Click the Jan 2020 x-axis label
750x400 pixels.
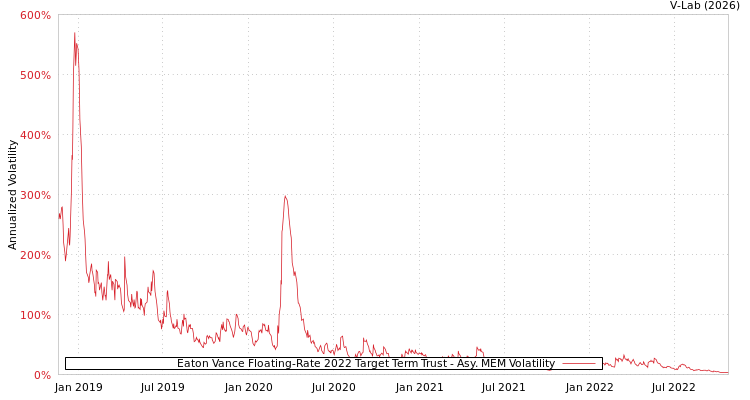(x=248, y=387)
